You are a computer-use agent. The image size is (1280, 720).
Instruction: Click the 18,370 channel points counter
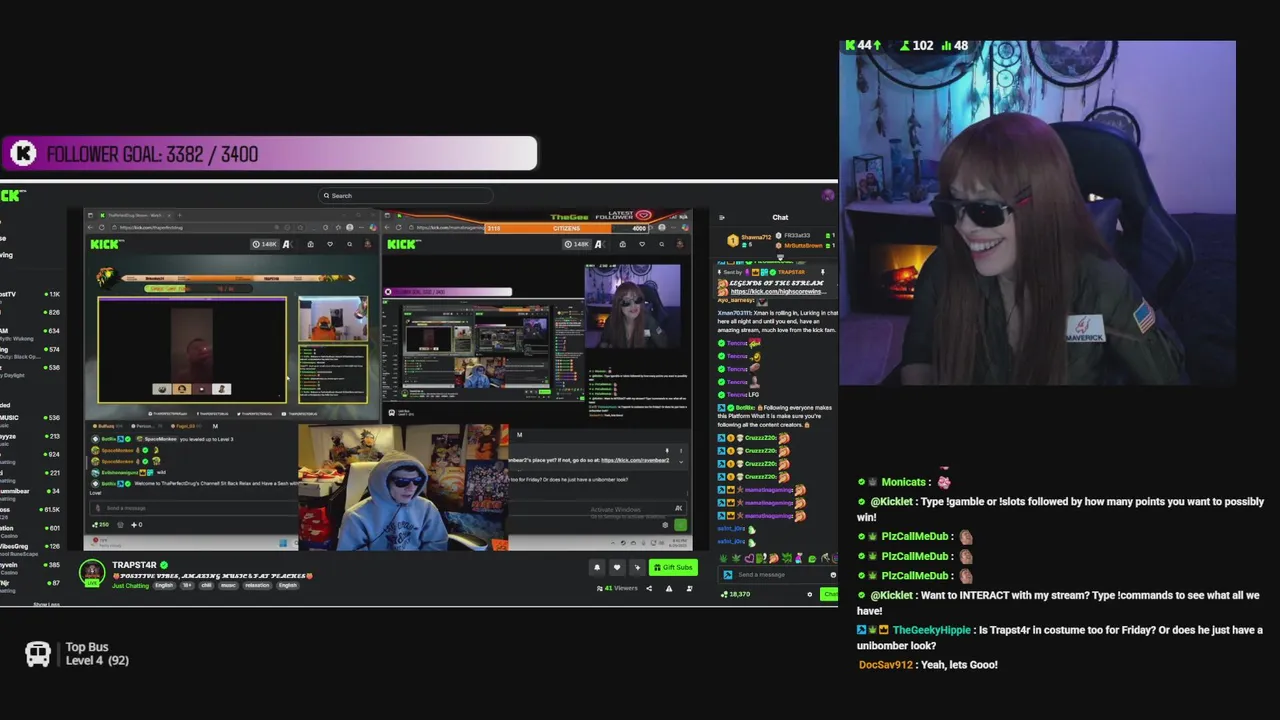[x=736, y=594]
